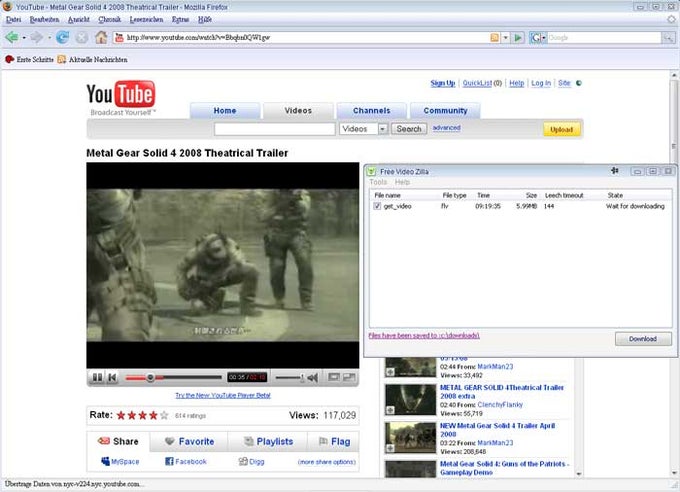The width and height of the screenshot is (680, 492).
Task: Click the search magnifier icon
Action: (x=668, y=38)
